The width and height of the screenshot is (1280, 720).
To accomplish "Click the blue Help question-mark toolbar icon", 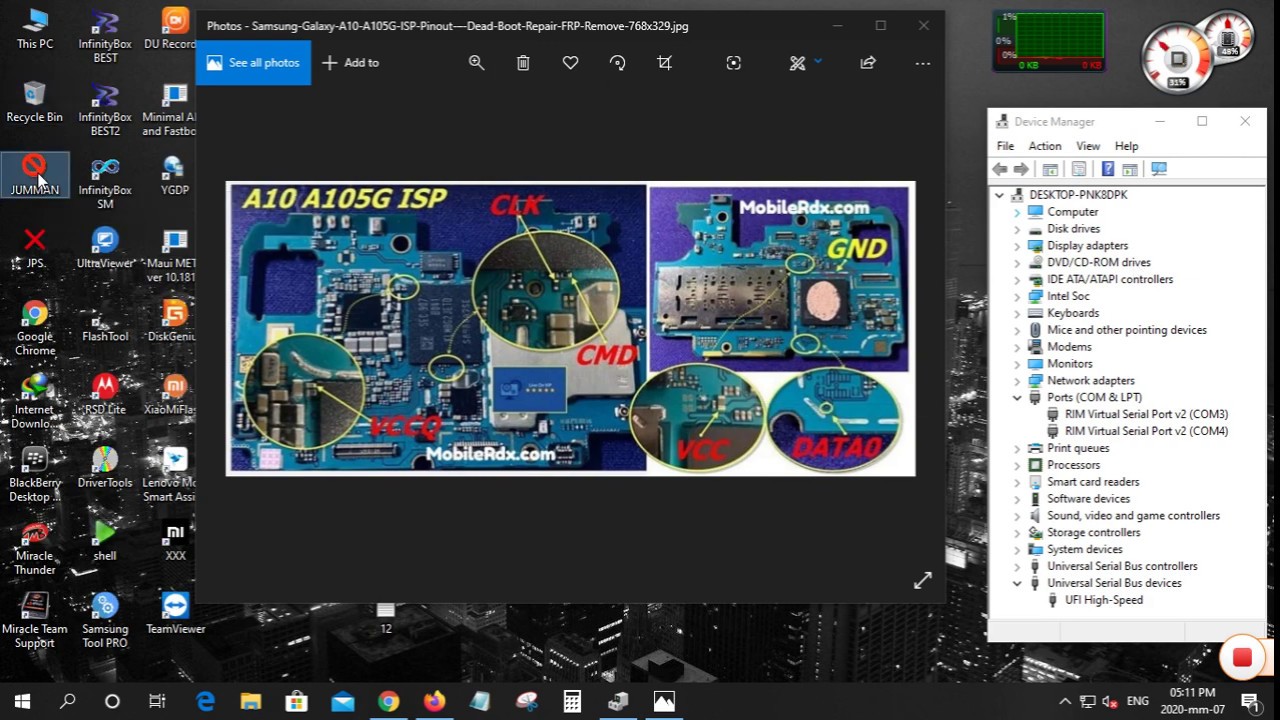I will (1107, 169).
